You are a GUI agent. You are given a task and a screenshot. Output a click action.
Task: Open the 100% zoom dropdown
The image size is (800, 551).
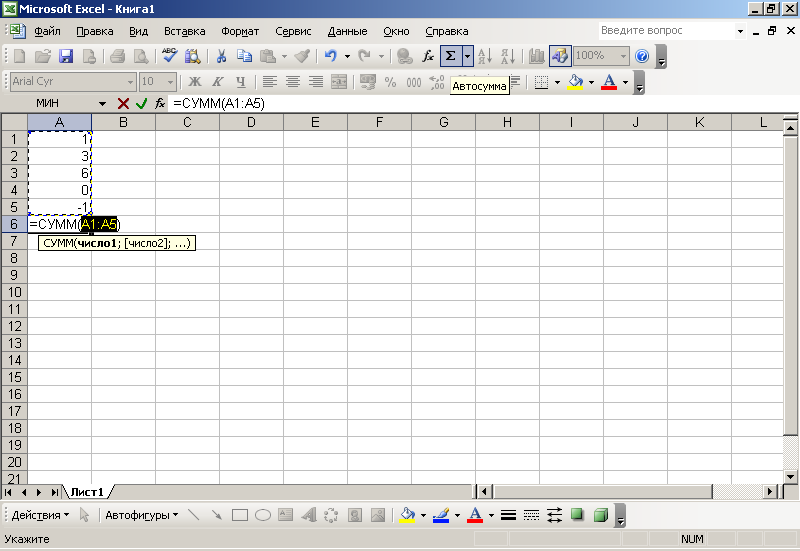tap(623, 56)
